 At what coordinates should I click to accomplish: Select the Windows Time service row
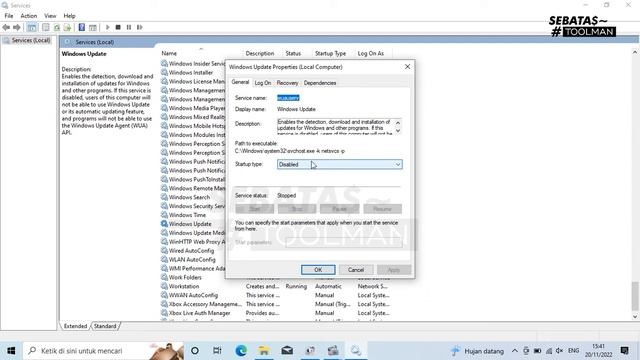pyautogui.click(x=187, y=215)
